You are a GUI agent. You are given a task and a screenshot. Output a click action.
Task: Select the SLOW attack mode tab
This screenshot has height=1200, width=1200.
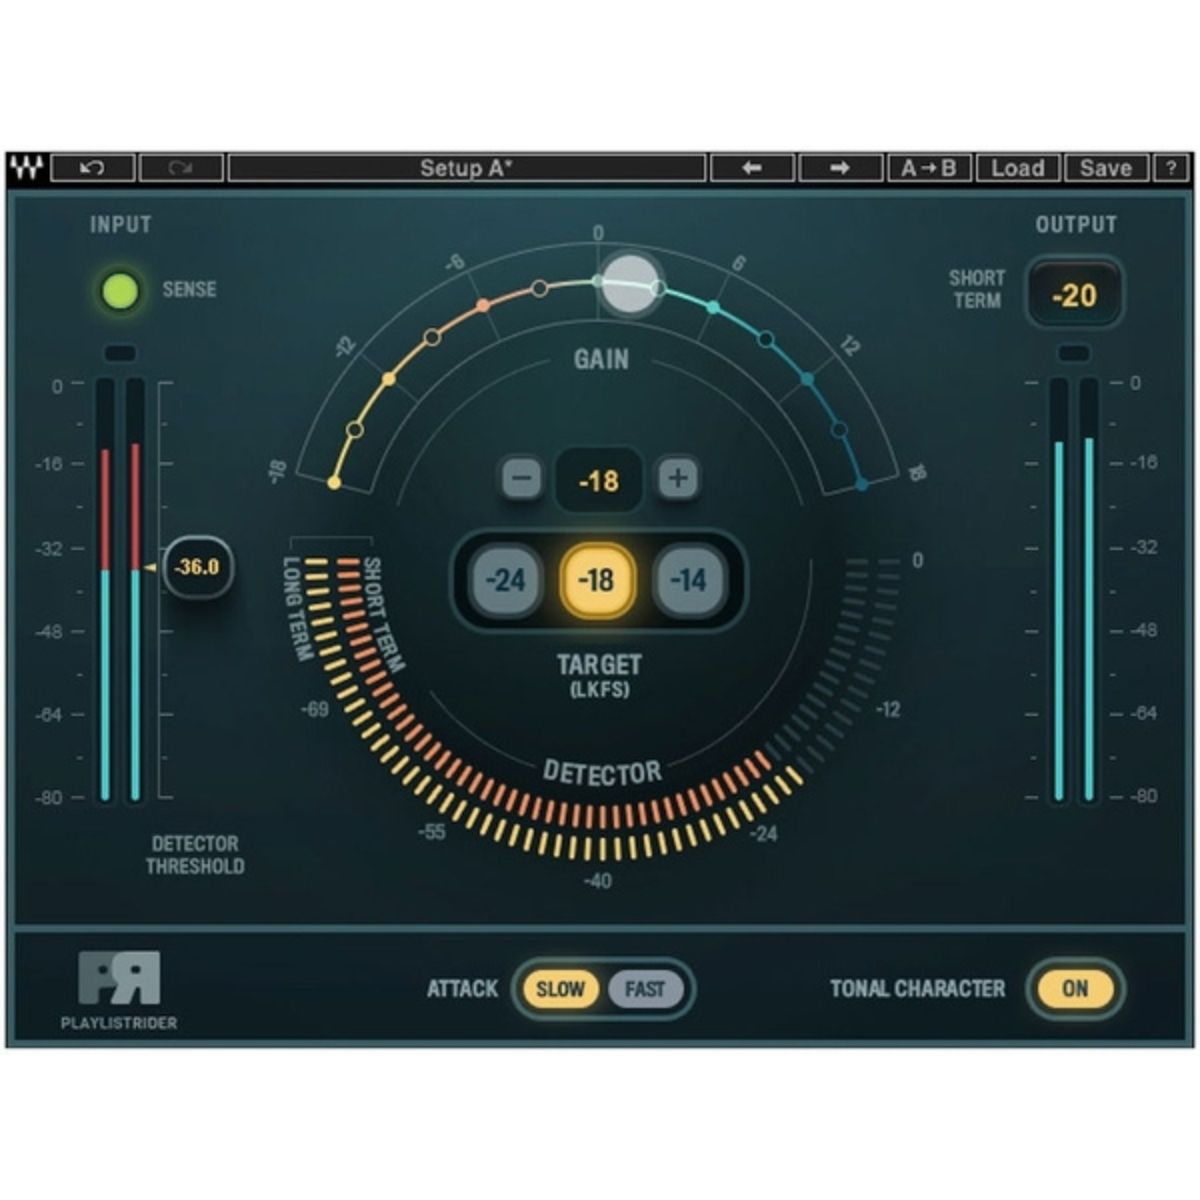561,989
